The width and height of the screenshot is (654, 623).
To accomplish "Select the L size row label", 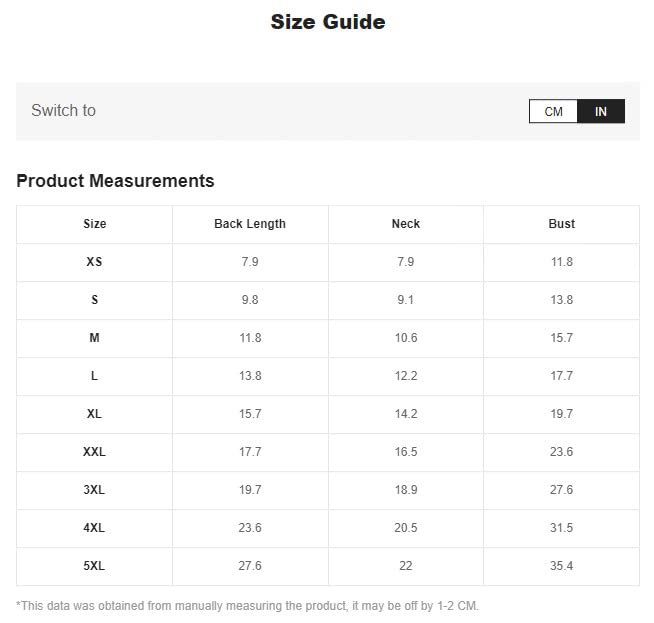I will (95, 376).
